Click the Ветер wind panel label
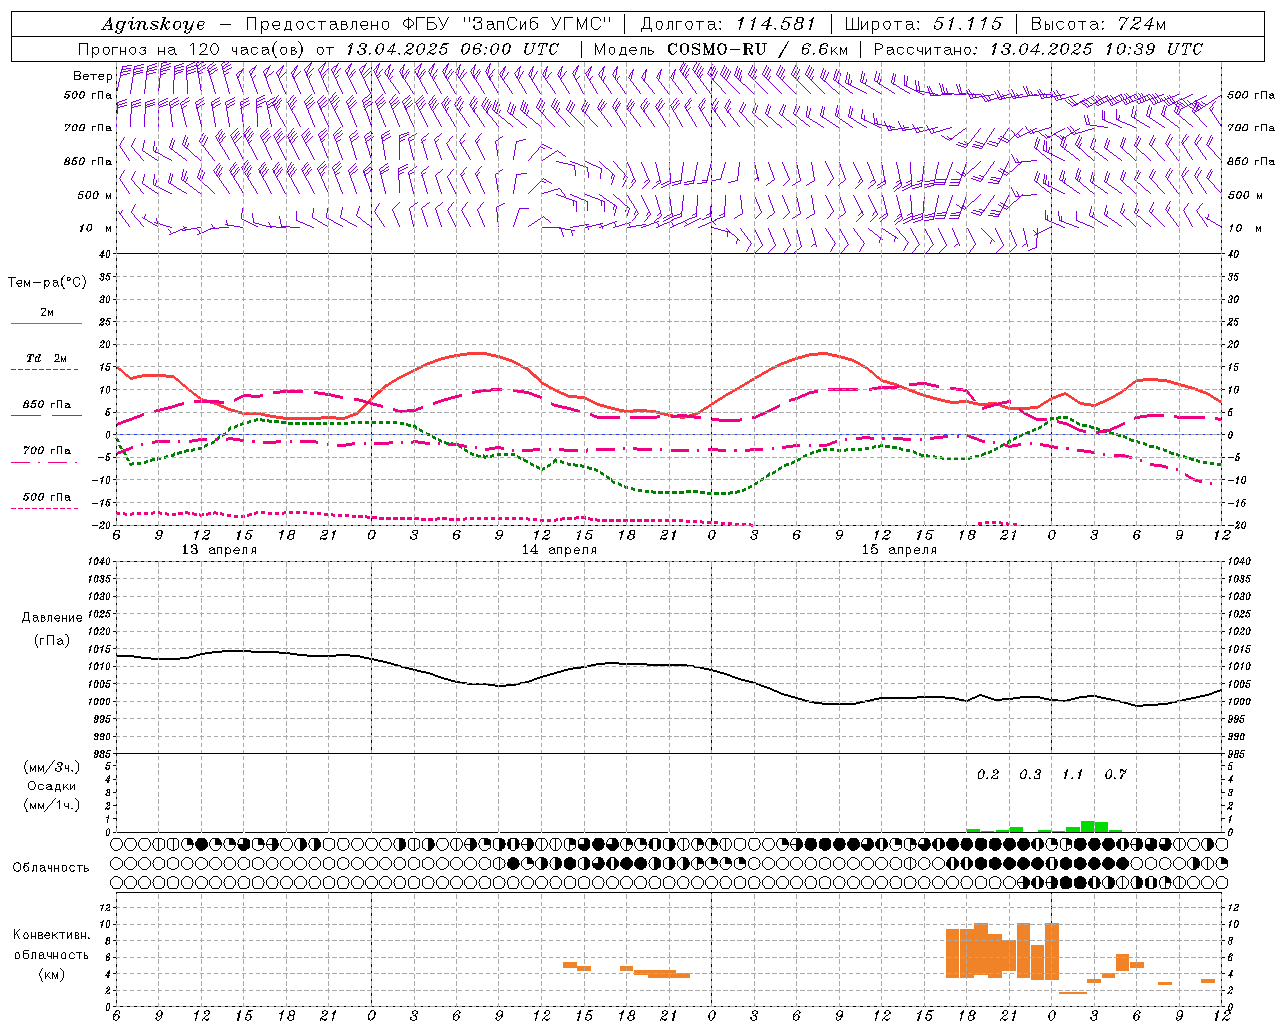 pos(92,76)
